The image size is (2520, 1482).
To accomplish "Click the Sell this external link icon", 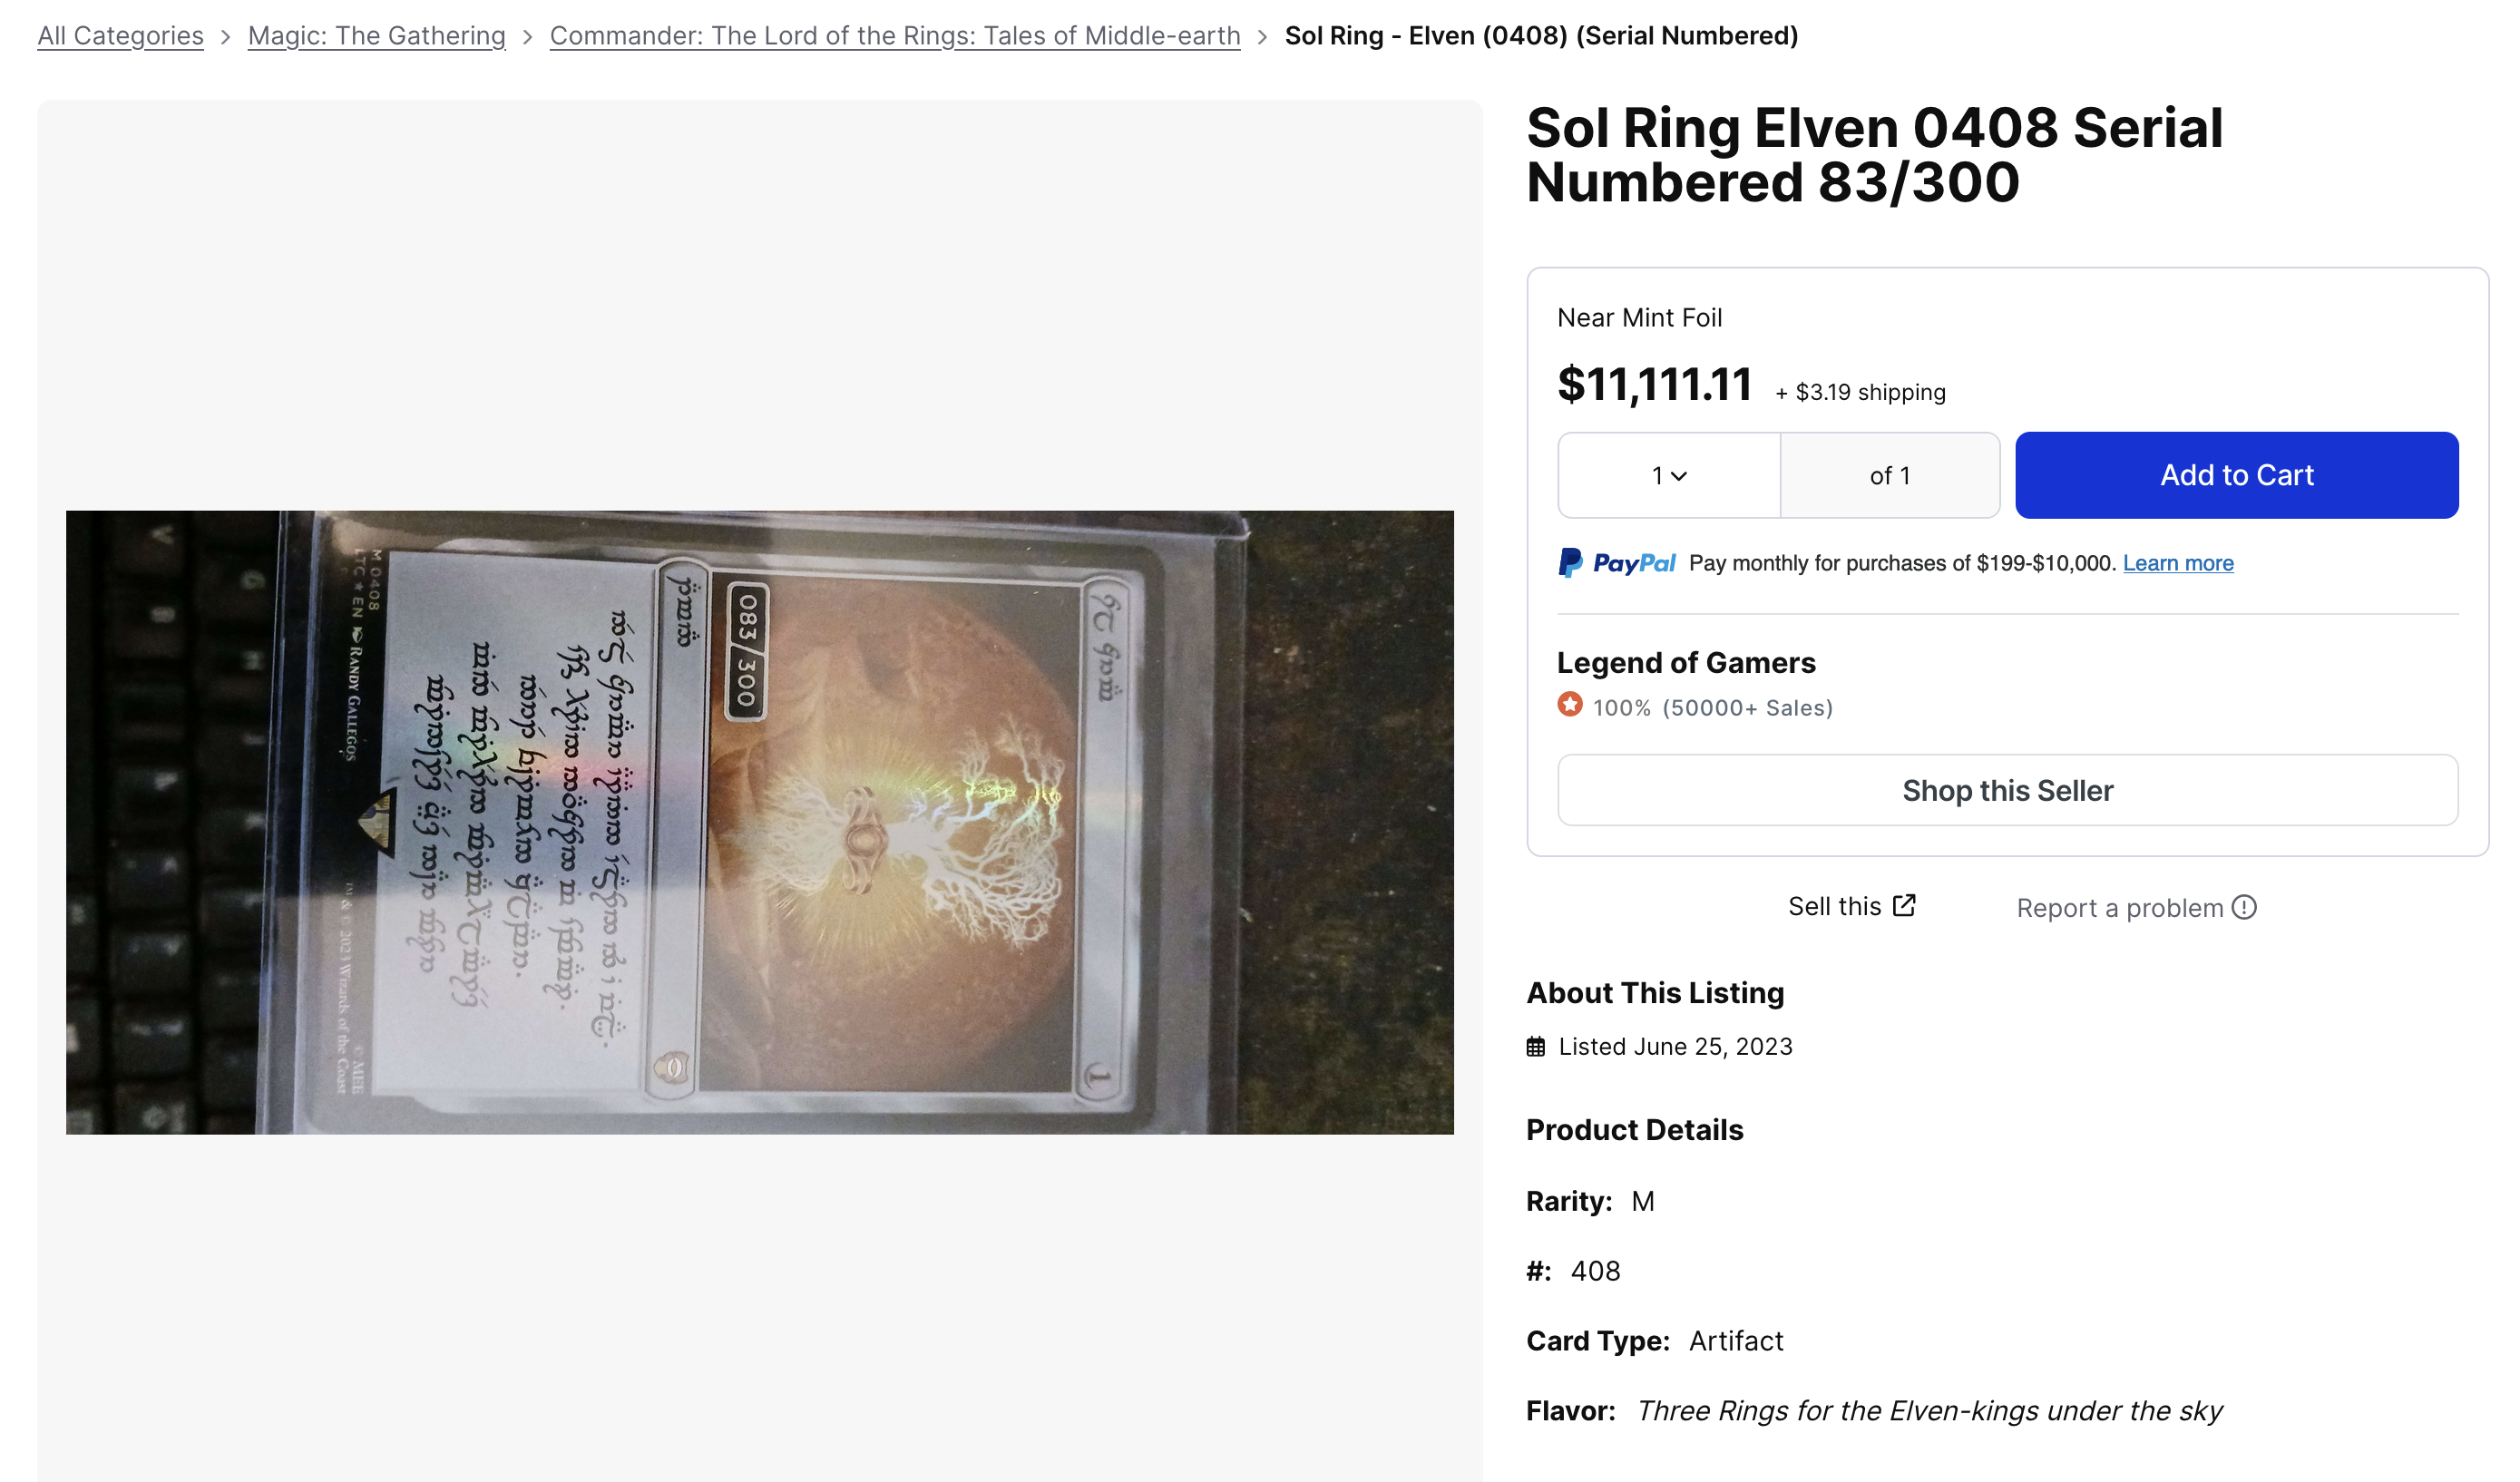I will click(x=1904, y=905).
